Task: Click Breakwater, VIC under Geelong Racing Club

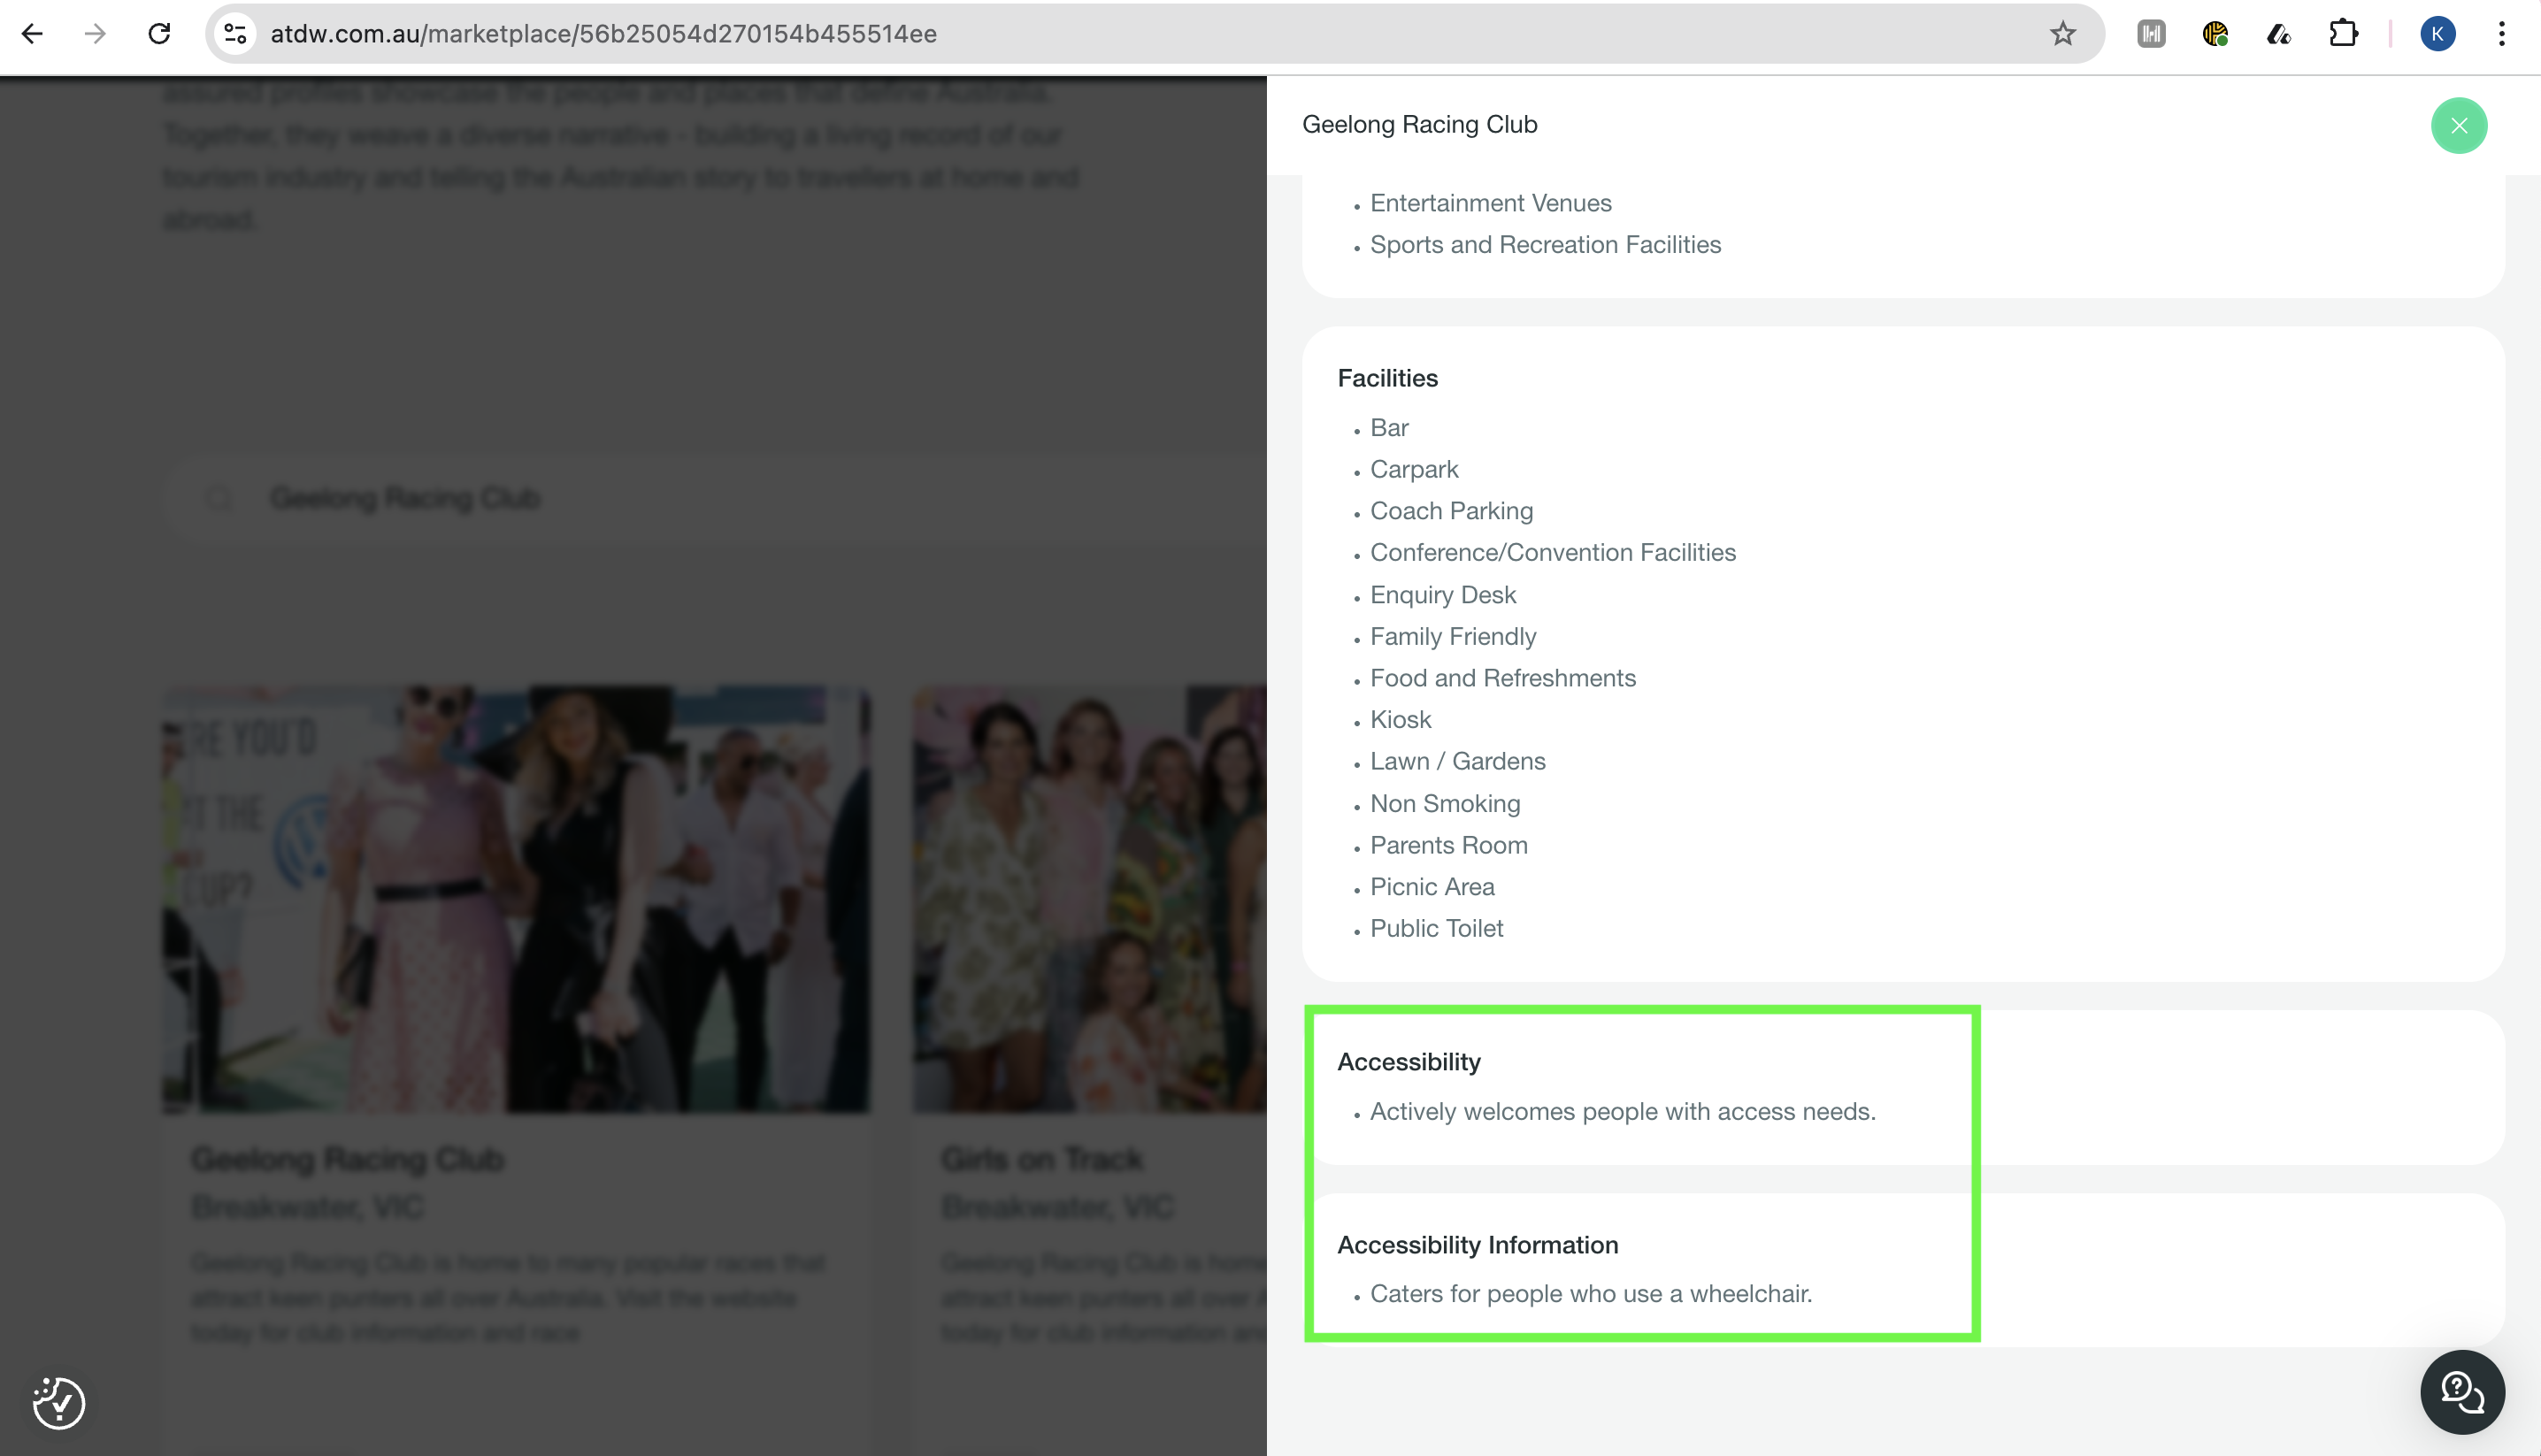Action: tap(307, 1207)
